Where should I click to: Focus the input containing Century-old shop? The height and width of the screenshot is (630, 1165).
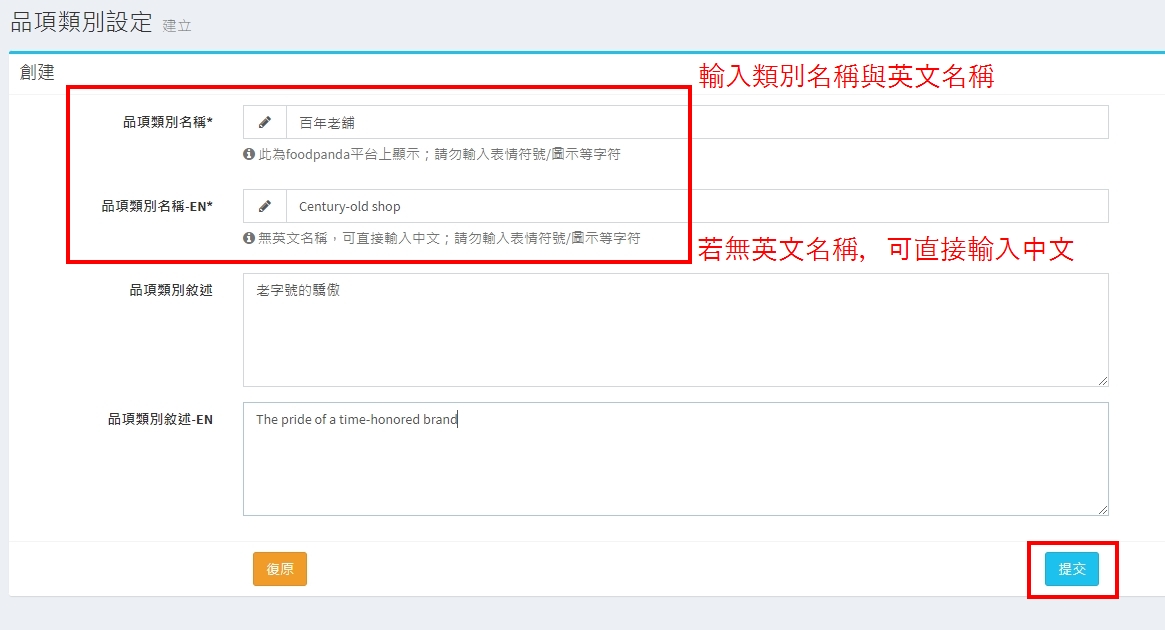[x=696, y=207]
